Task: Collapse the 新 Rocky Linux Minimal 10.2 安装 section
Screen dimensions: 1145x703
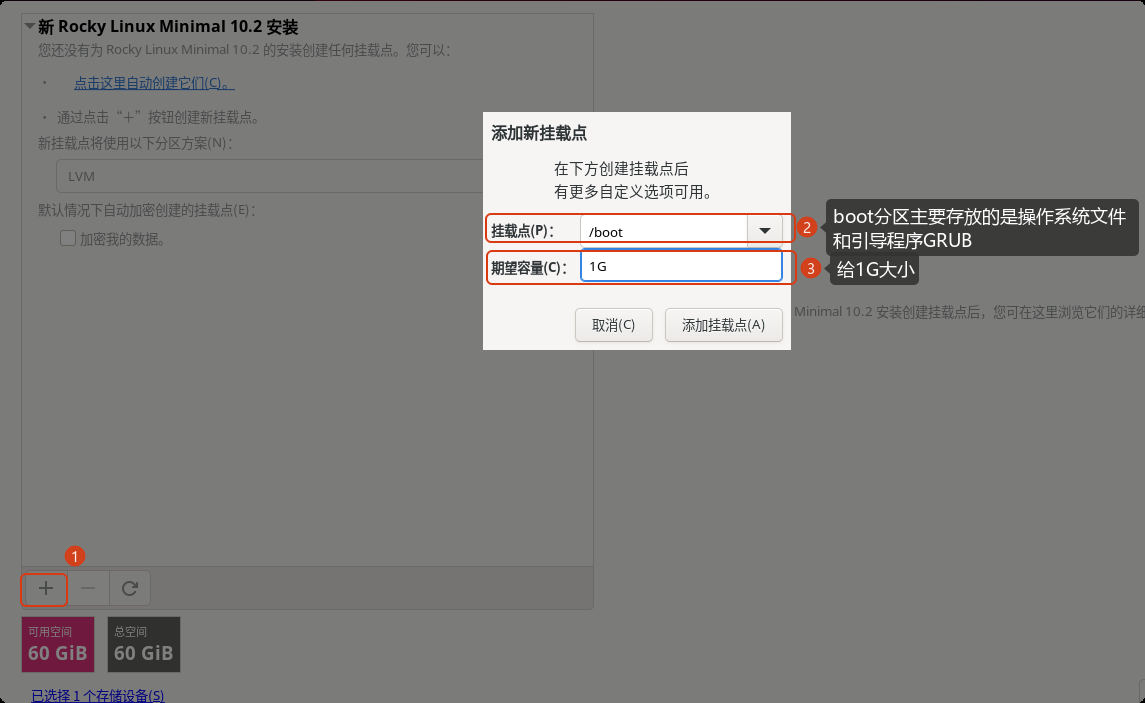Action: [x=30, y=26]
